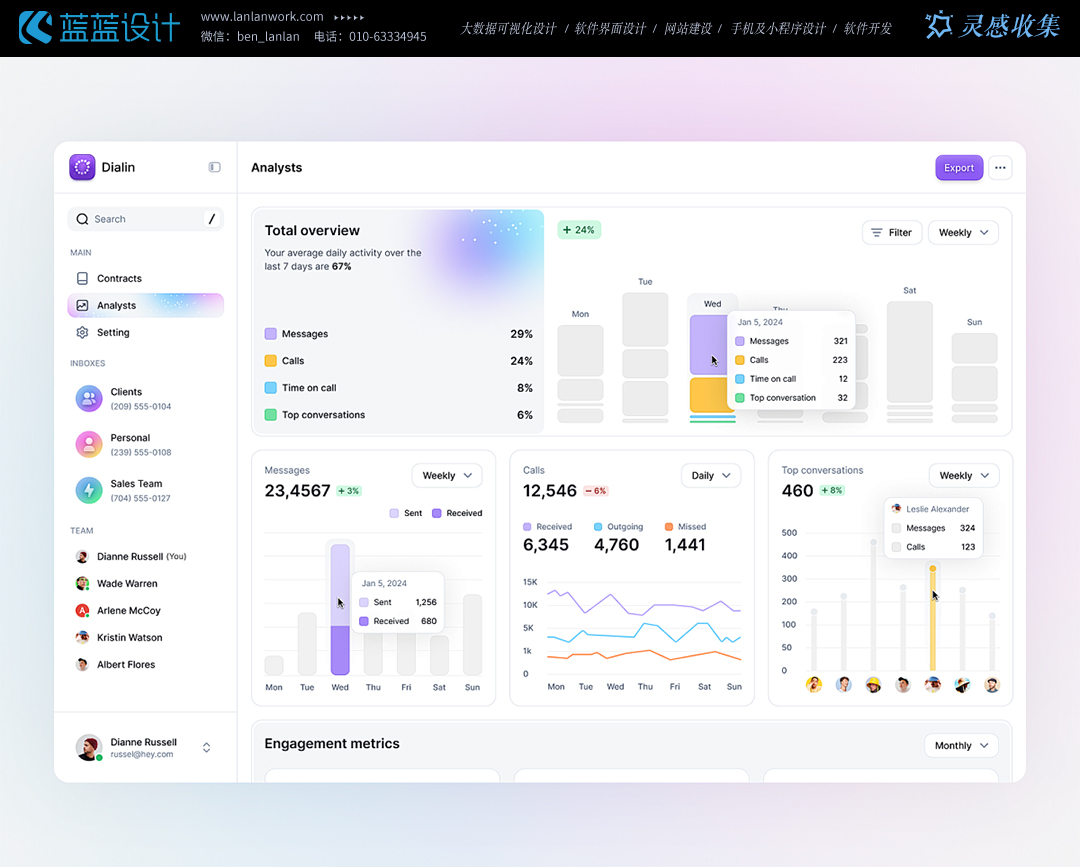Image resolution: width=1080 pixels, height=867 pixels.
Task: Select Wade Warren from the team list
Action: [x=127, y=584]
